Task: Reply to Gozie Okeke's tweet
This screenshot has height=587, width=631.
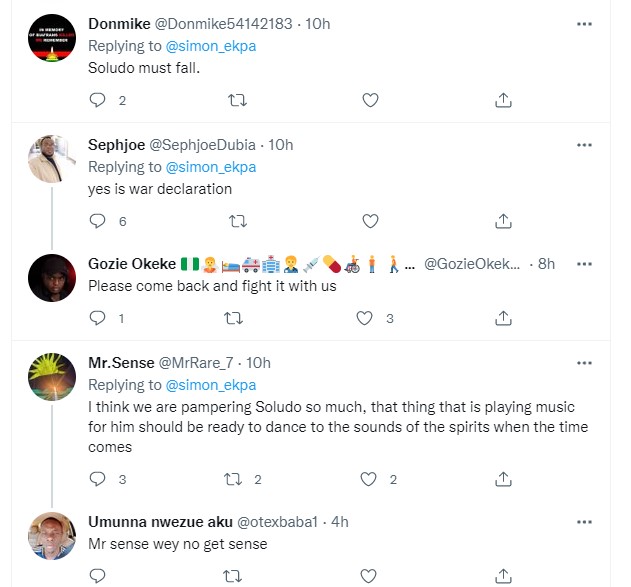Action: [98, 318]
